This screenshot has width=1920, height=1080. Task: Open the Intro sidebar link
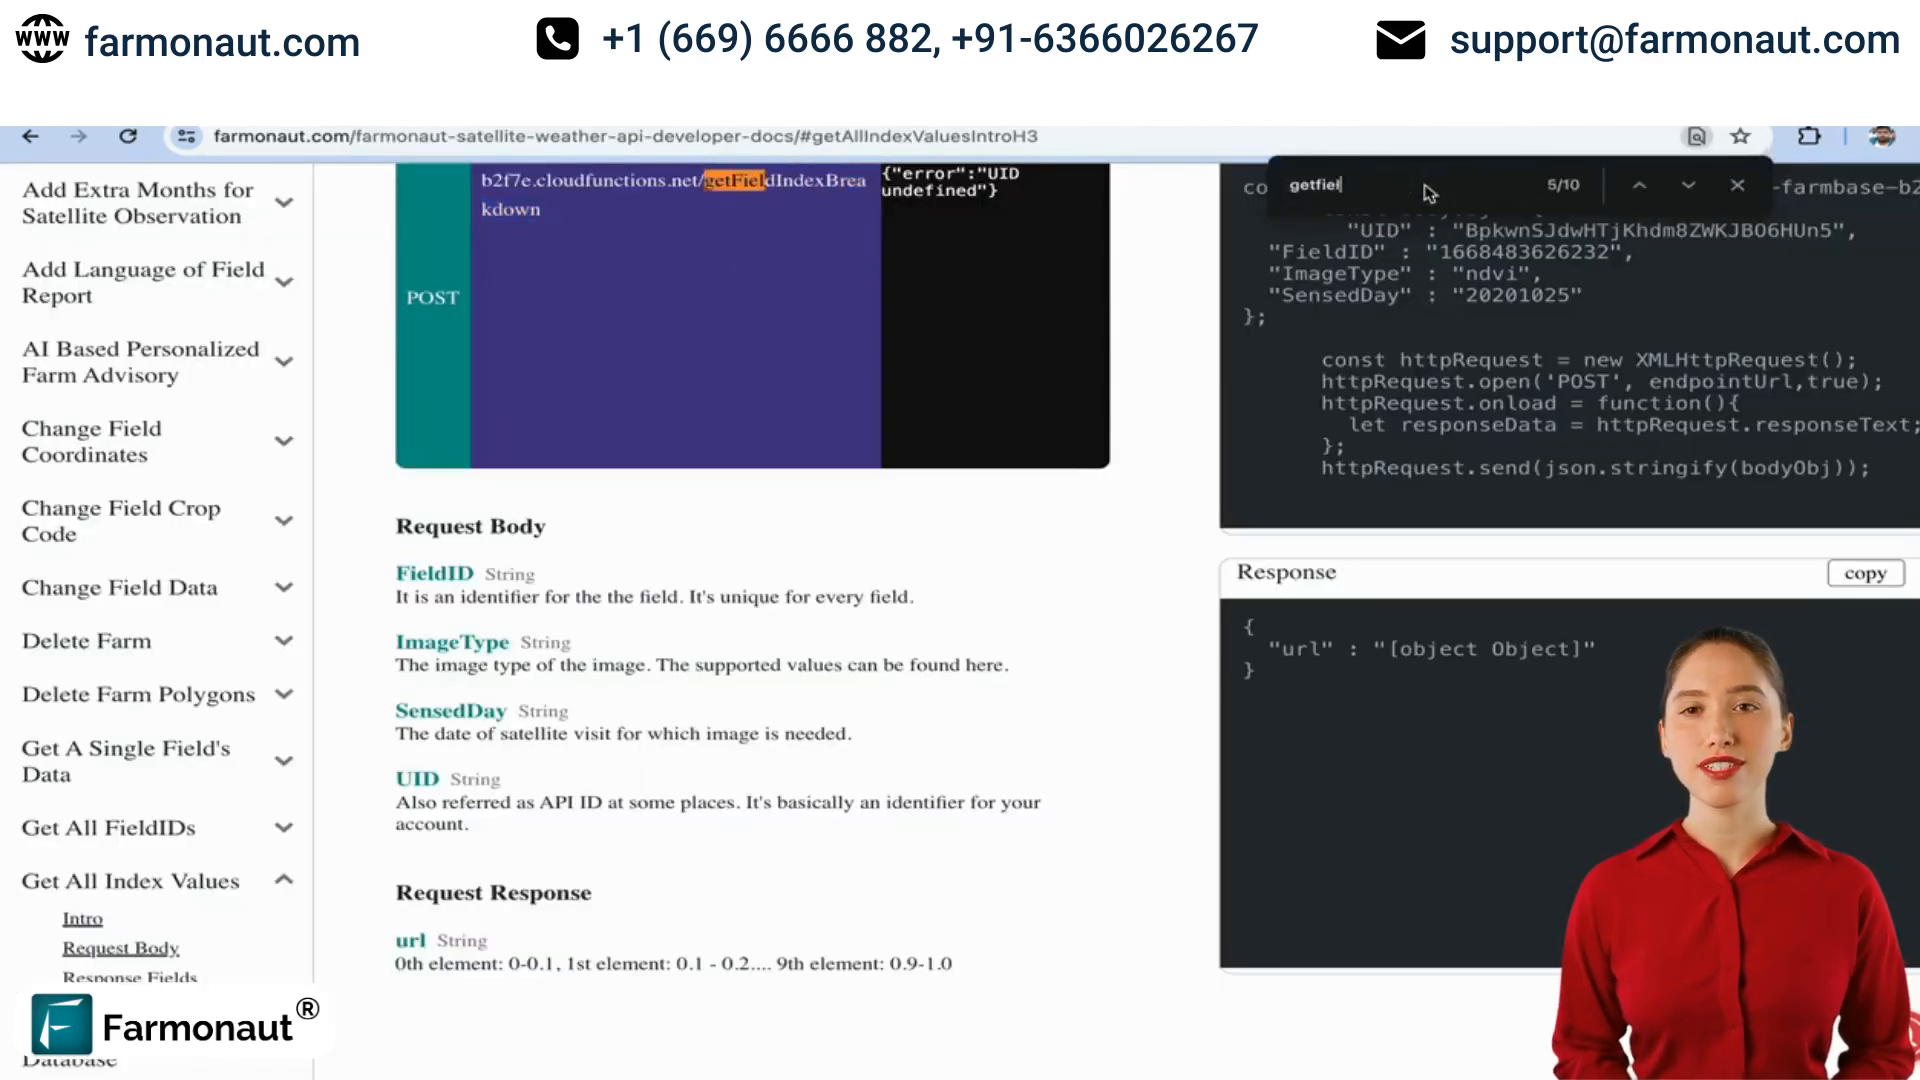tap(82, 918)
